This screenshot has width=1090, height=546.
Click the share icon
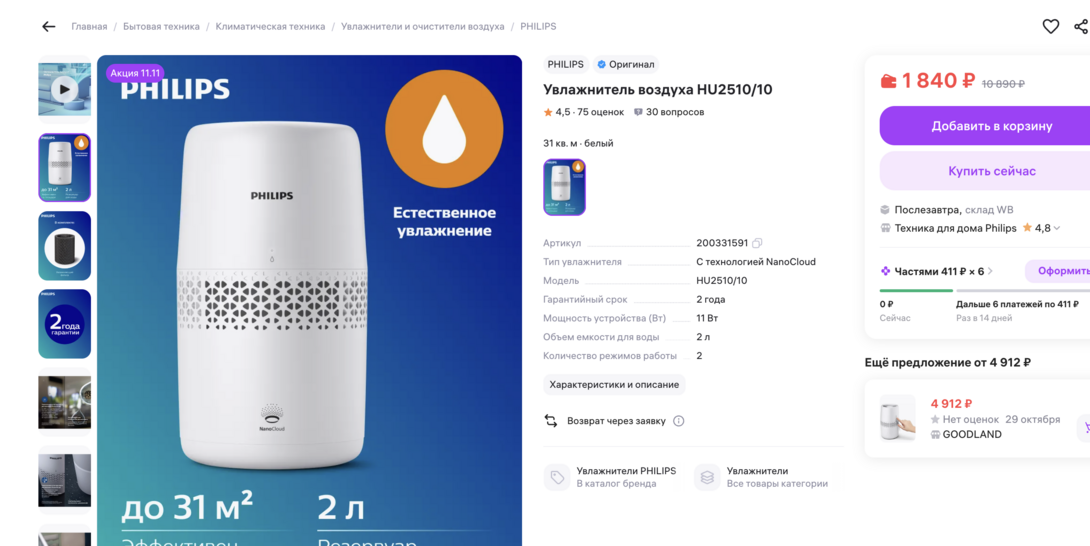(1081, 27)
